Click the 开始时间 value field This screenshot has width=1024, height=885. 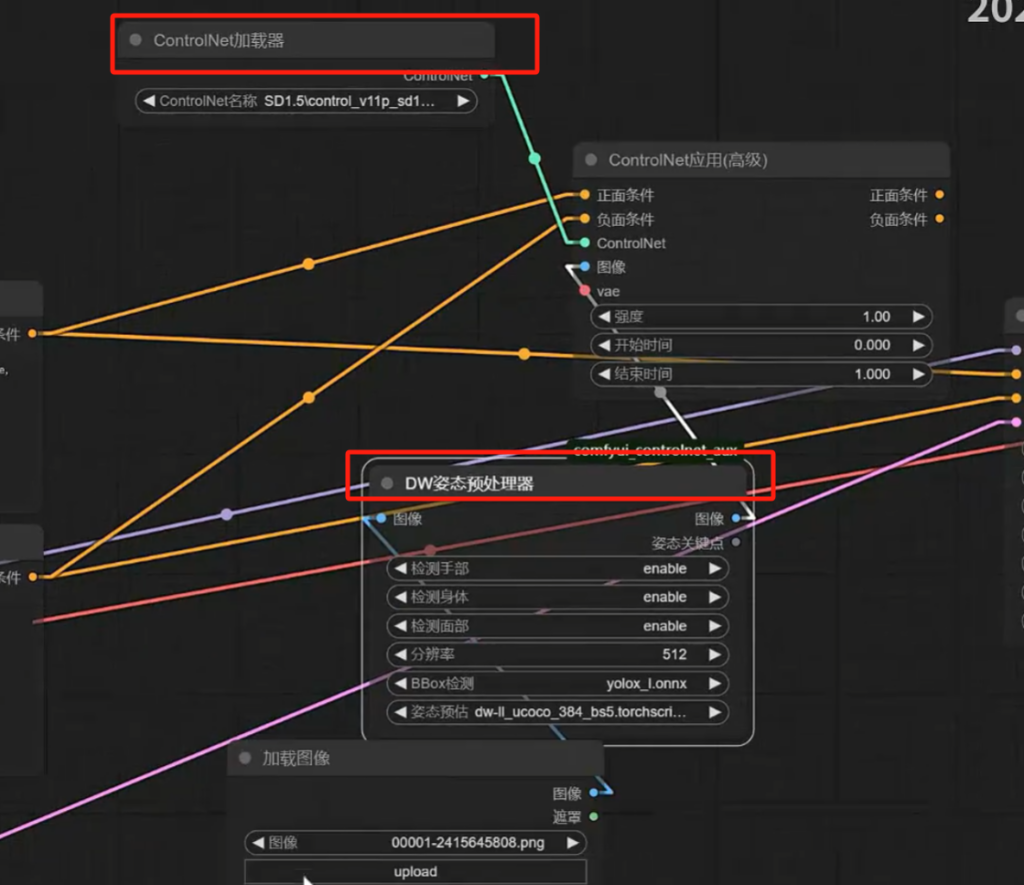[x=760, y=345]
